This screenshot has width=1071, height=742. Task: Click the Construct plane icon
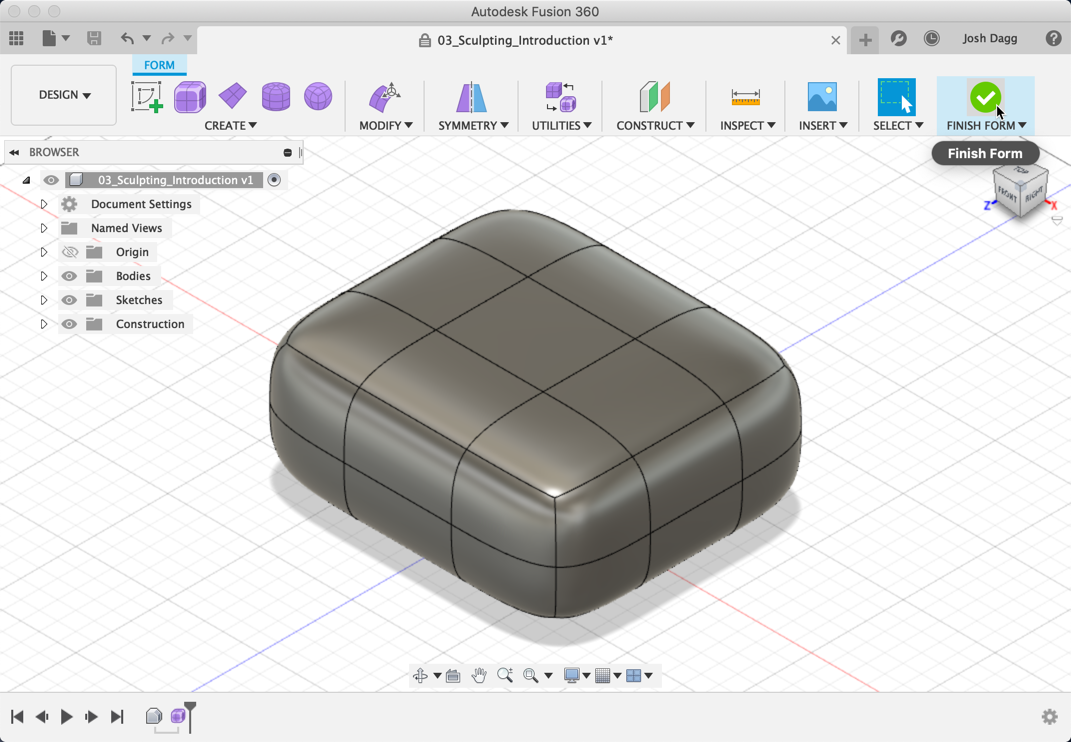point(654,97)
